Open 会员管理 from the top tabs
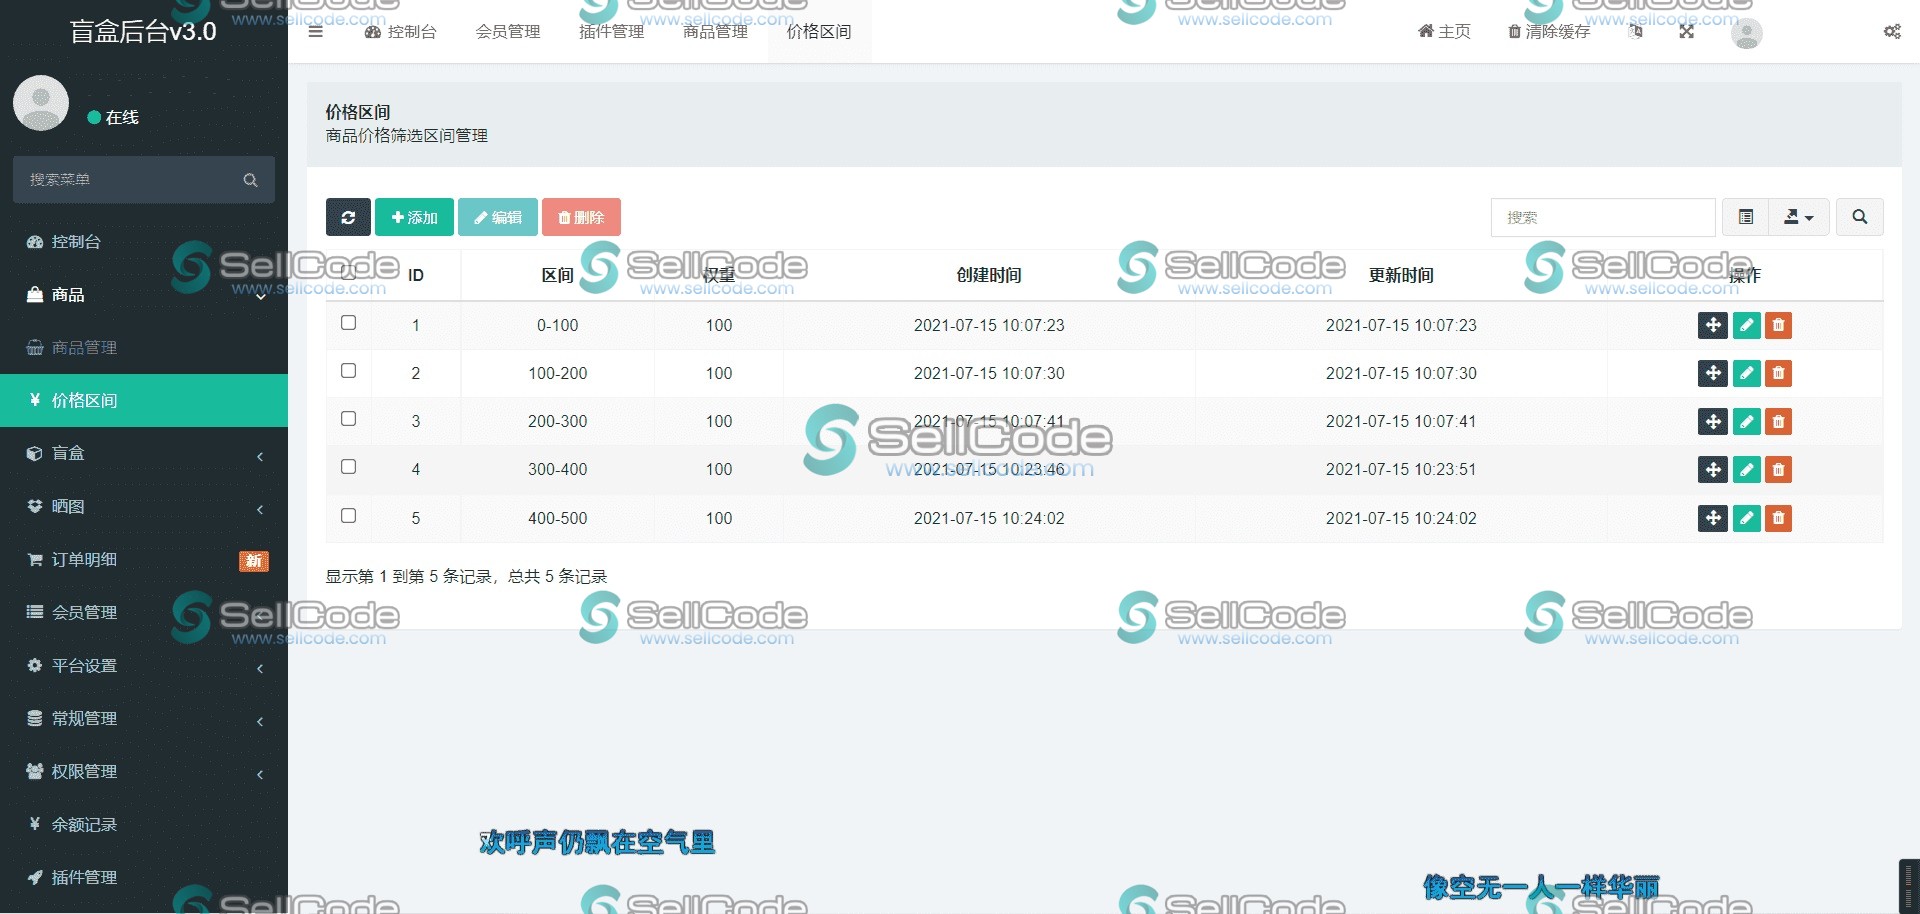Viewport: 1920px width, 914px height. 507,31
